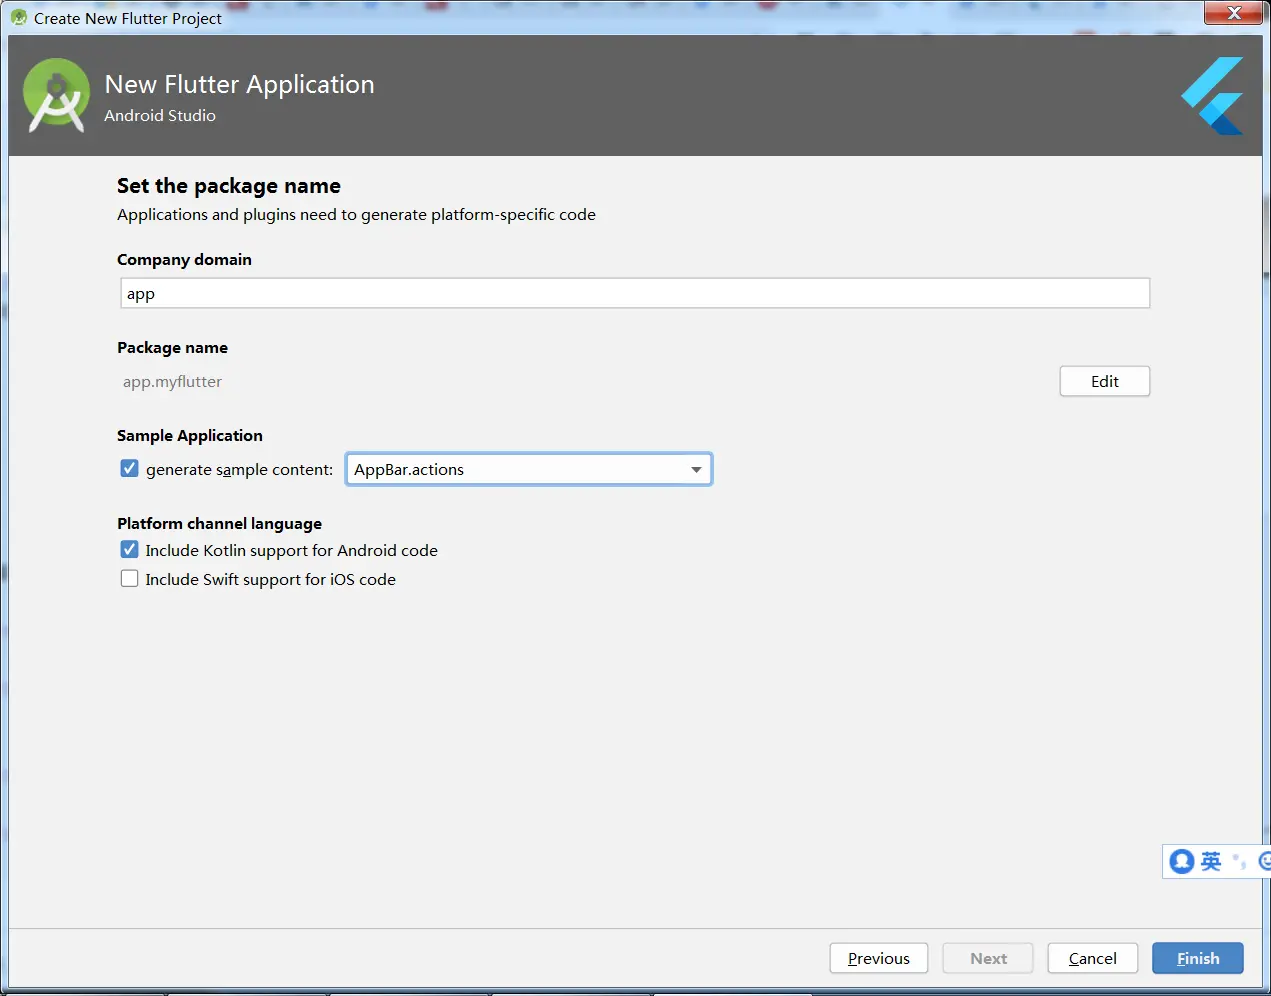The image size is (1271, 996).
Task: Click the grayed-out Next button
Action: tap(988, 958)
